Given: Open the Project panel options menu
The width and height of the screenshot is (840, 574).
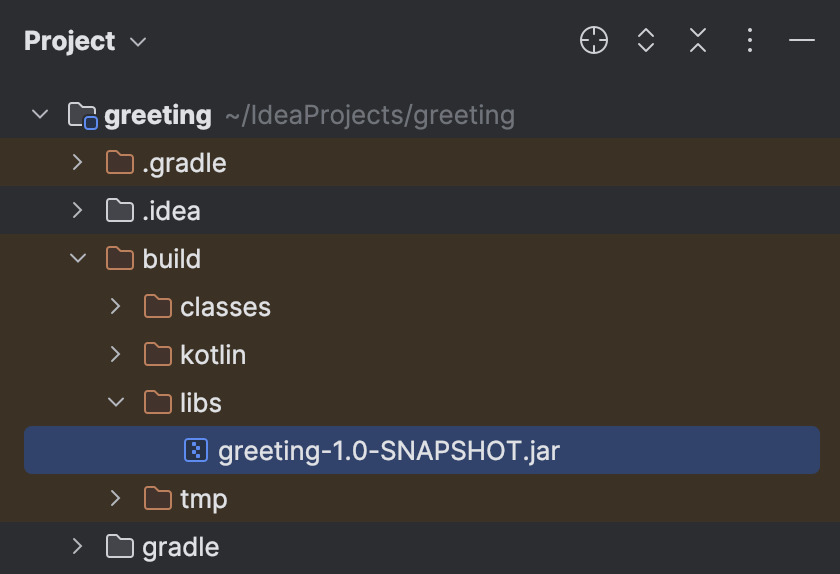Looking at the screenshot, I should [x=750, y=41].
